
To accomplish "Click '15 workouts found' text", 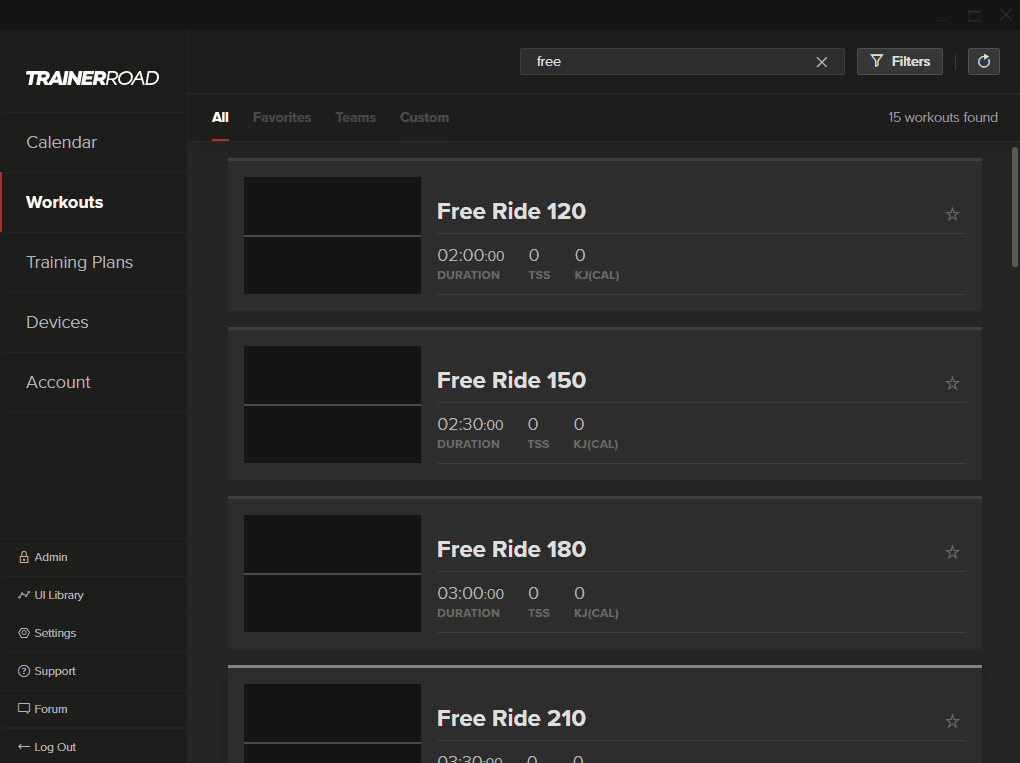I will click(943, 117).
